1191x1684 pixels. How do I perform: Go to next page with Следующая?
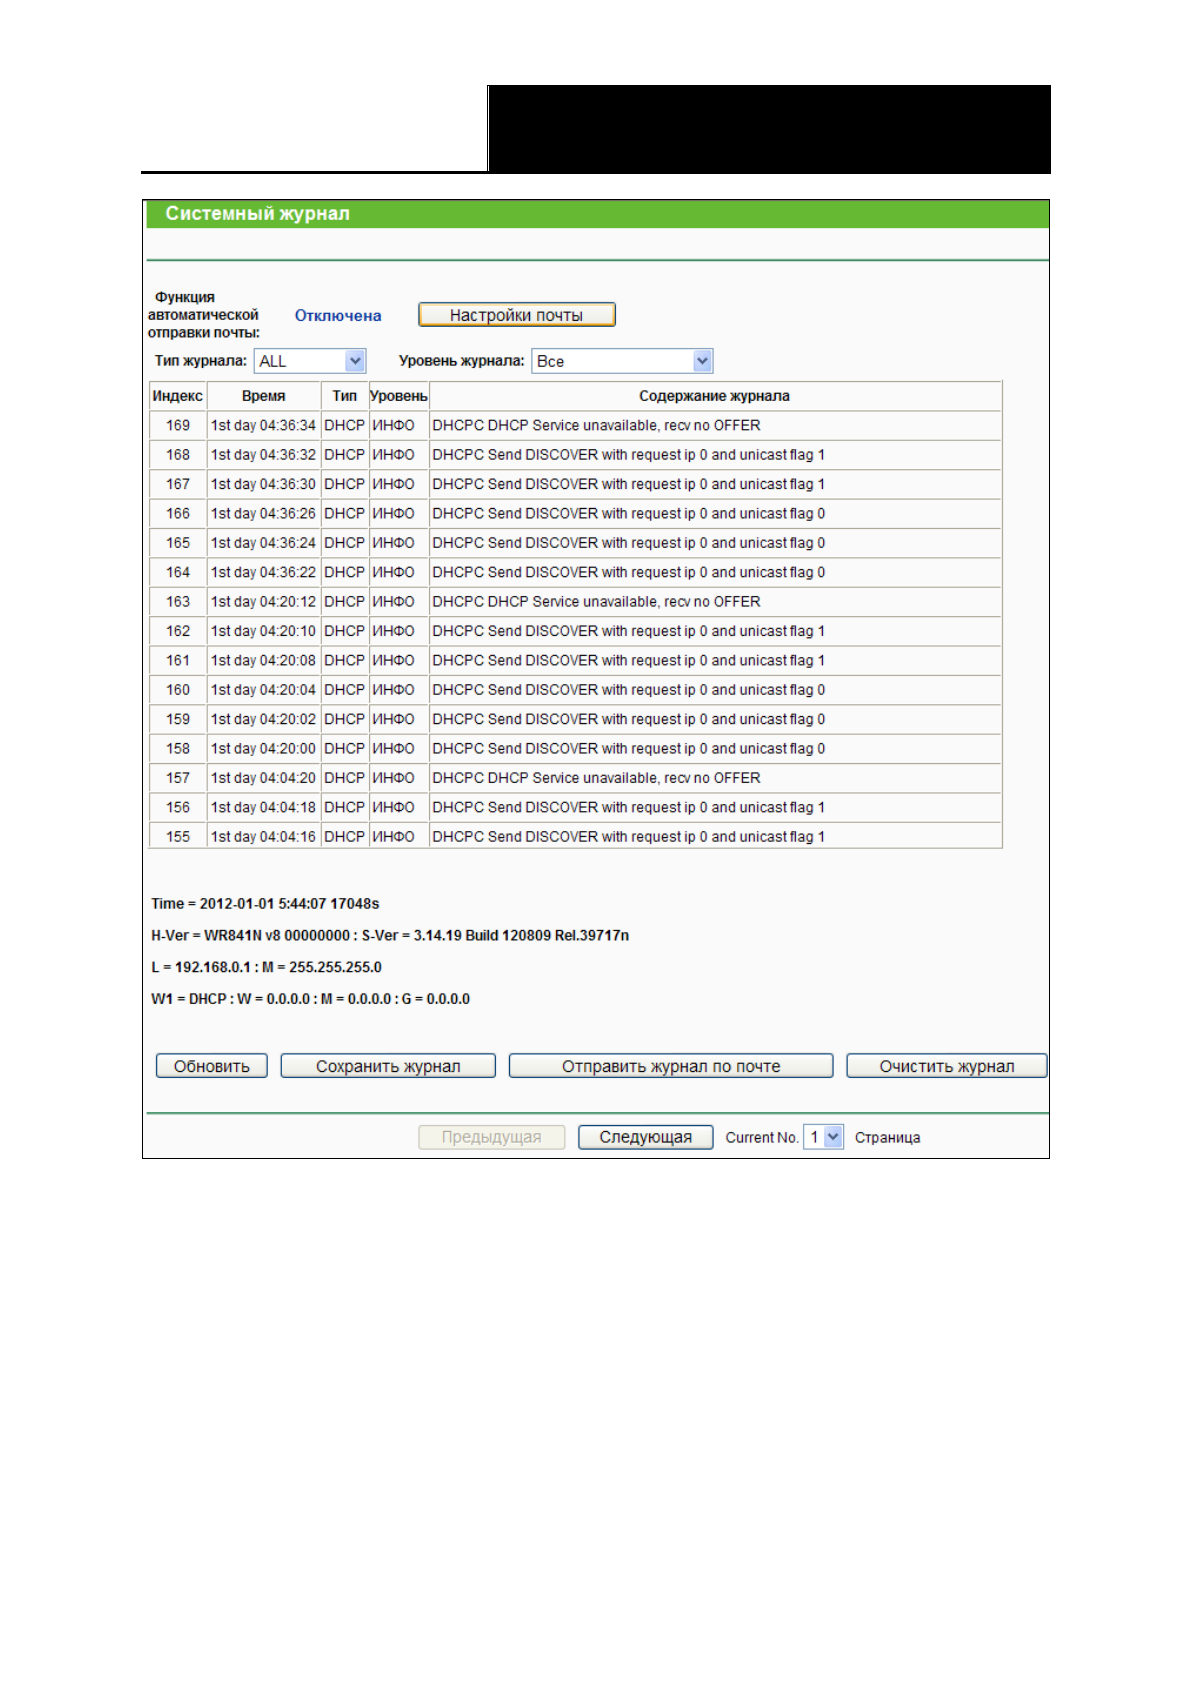(645, 1137)
